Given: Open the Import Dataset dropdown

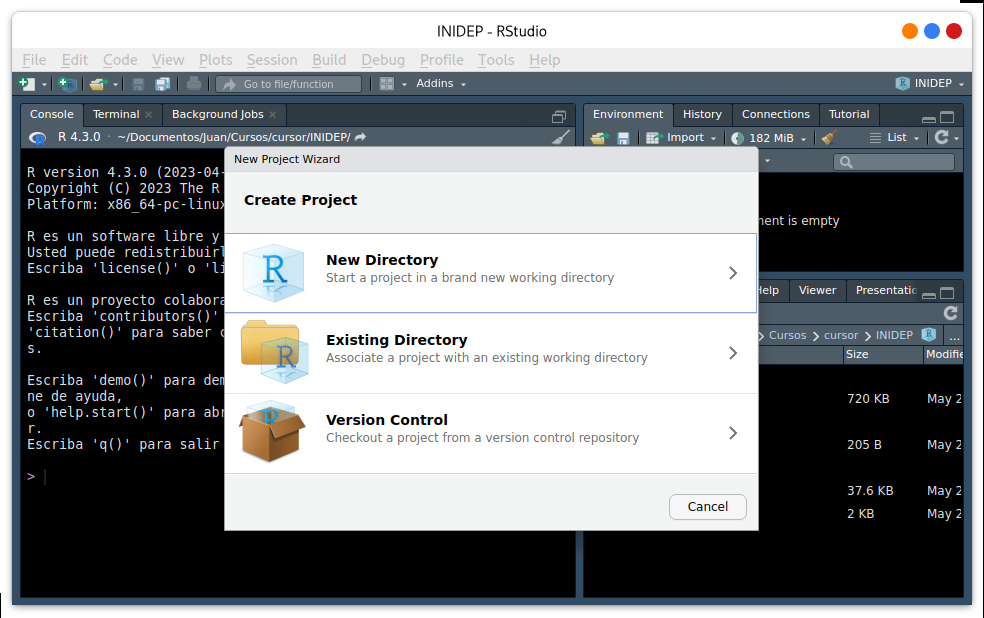Looking at the screenshot, I should (682, 138).
